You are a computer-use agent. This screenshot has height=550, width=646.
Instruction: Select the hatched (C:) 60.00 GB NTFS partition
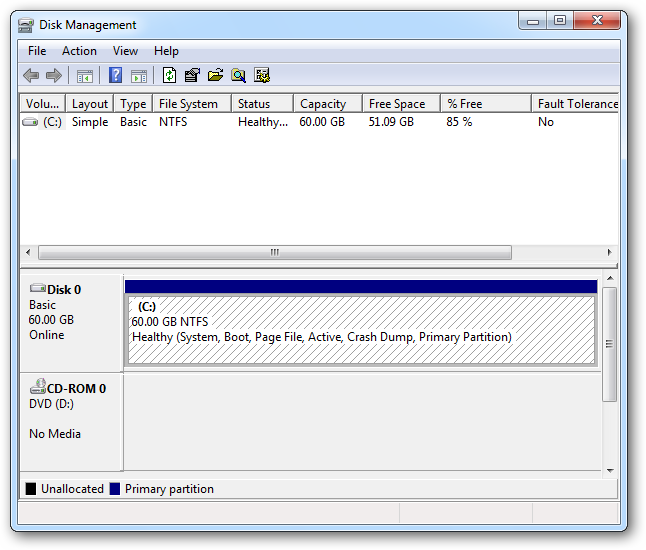click(x=361, y=330)
